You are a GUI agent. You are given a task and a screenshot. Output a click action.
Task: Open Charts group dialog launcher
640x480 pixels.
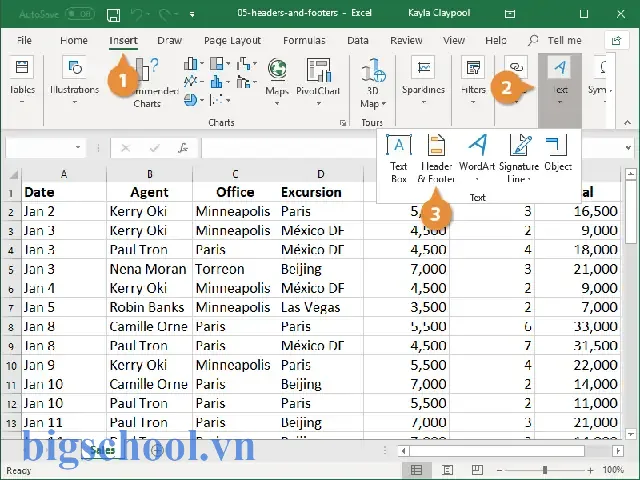[x=343, y=123]
